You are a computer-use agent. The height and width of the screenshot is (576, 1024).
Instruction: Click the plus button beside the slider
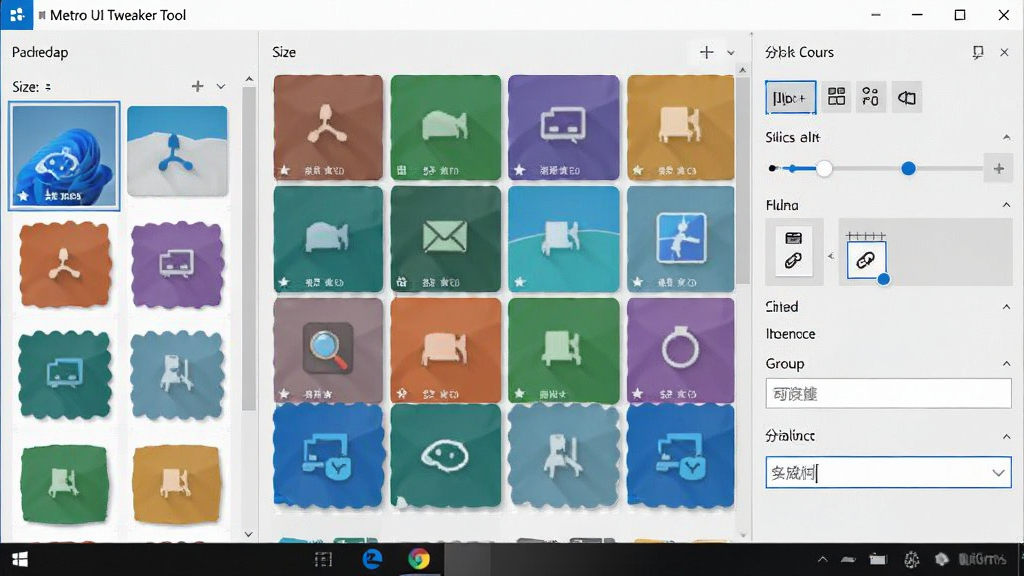coord(999,168)
